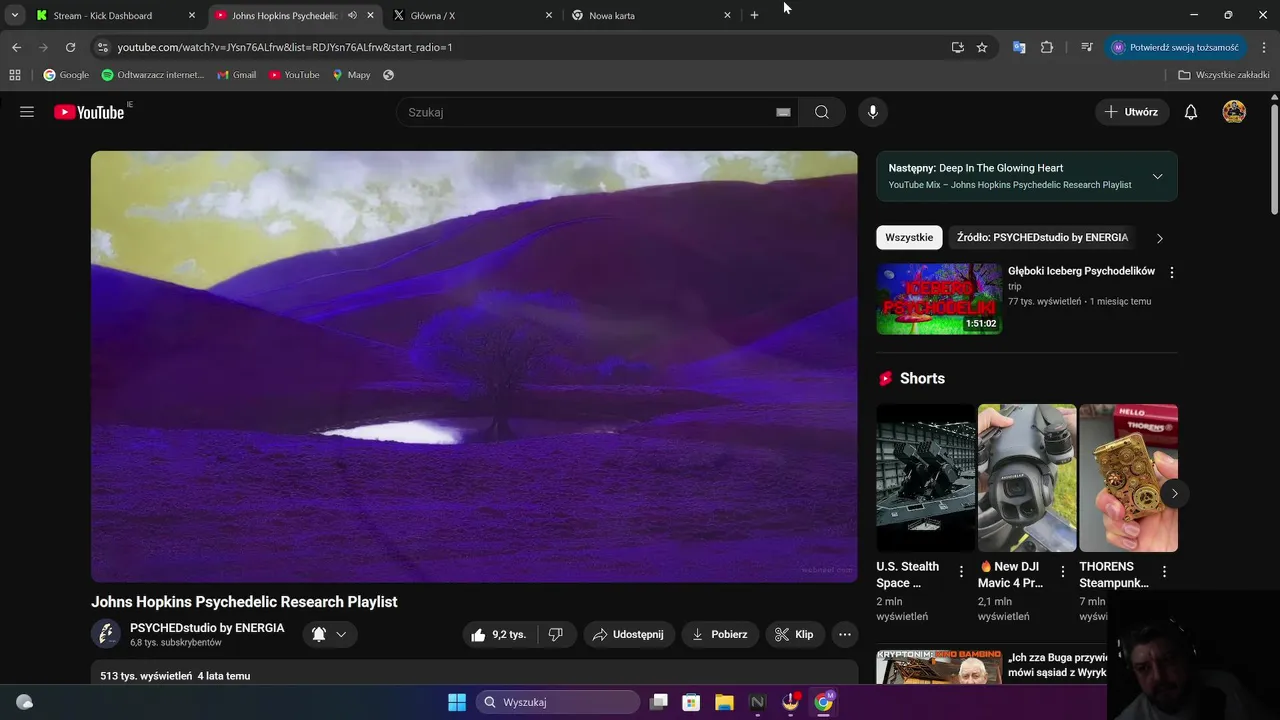The width and height of the screenshot is (1280, 720).
Task: Click the Udostępnij share button
Action: tap(628, 634)
